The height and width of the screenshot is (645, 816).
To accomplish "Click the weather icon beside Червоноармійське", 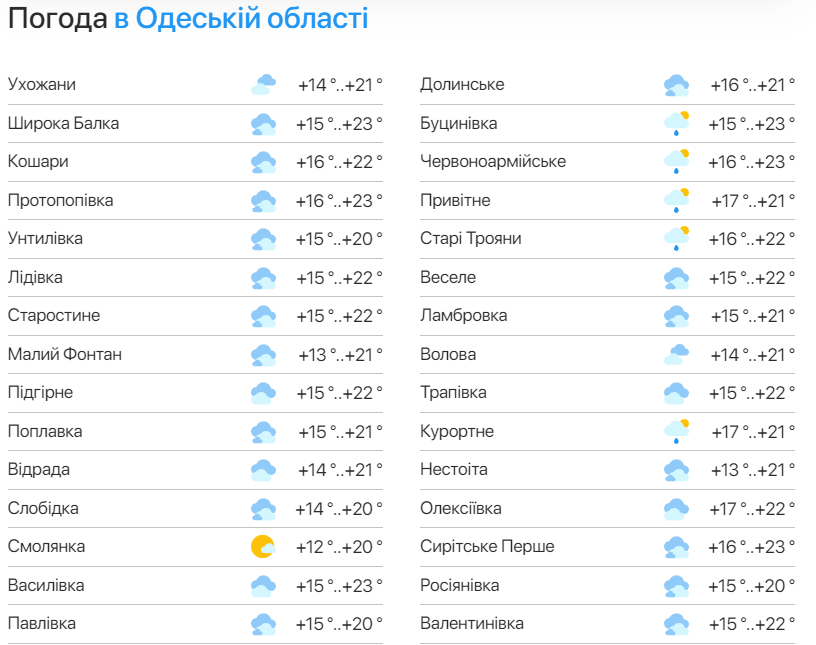I will point(676,162).
